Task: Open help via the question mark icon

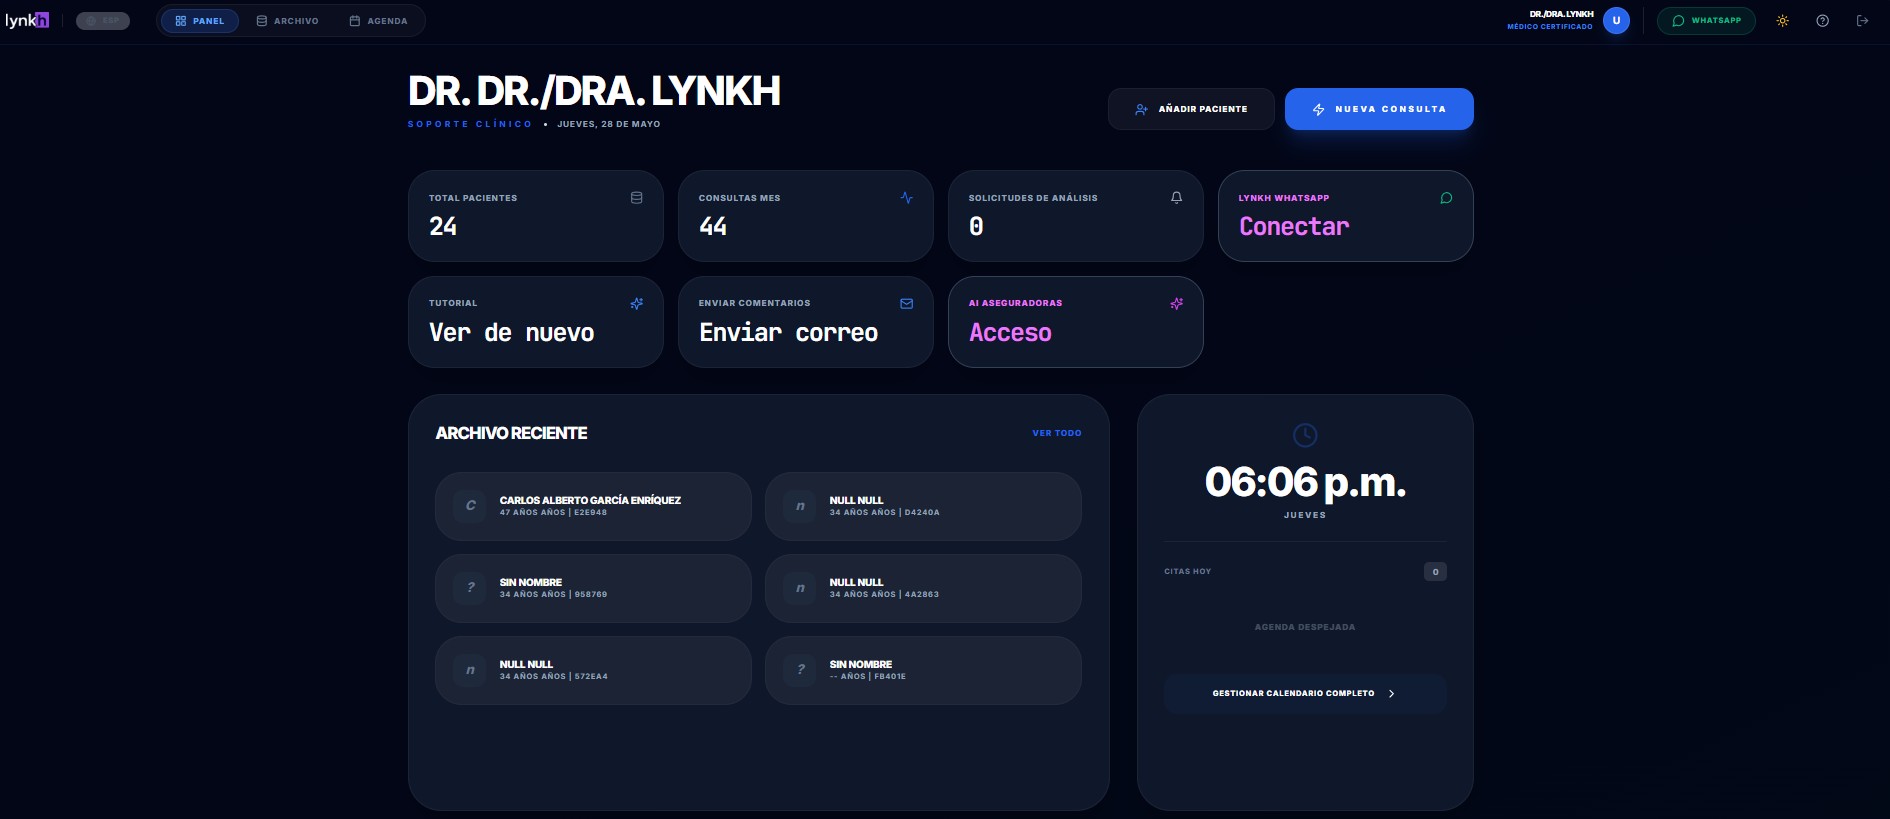Action: pos(1822,20)
